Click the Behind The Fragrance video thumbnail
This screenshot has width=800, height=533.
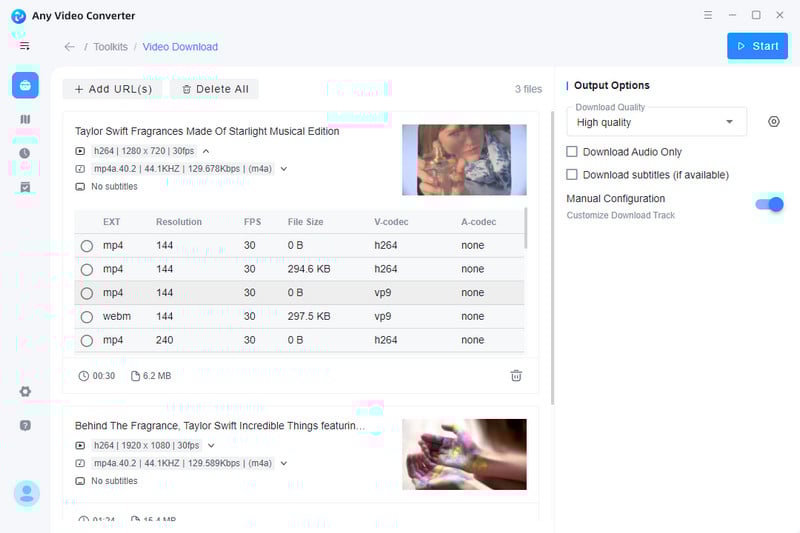(x=464, y=454)
